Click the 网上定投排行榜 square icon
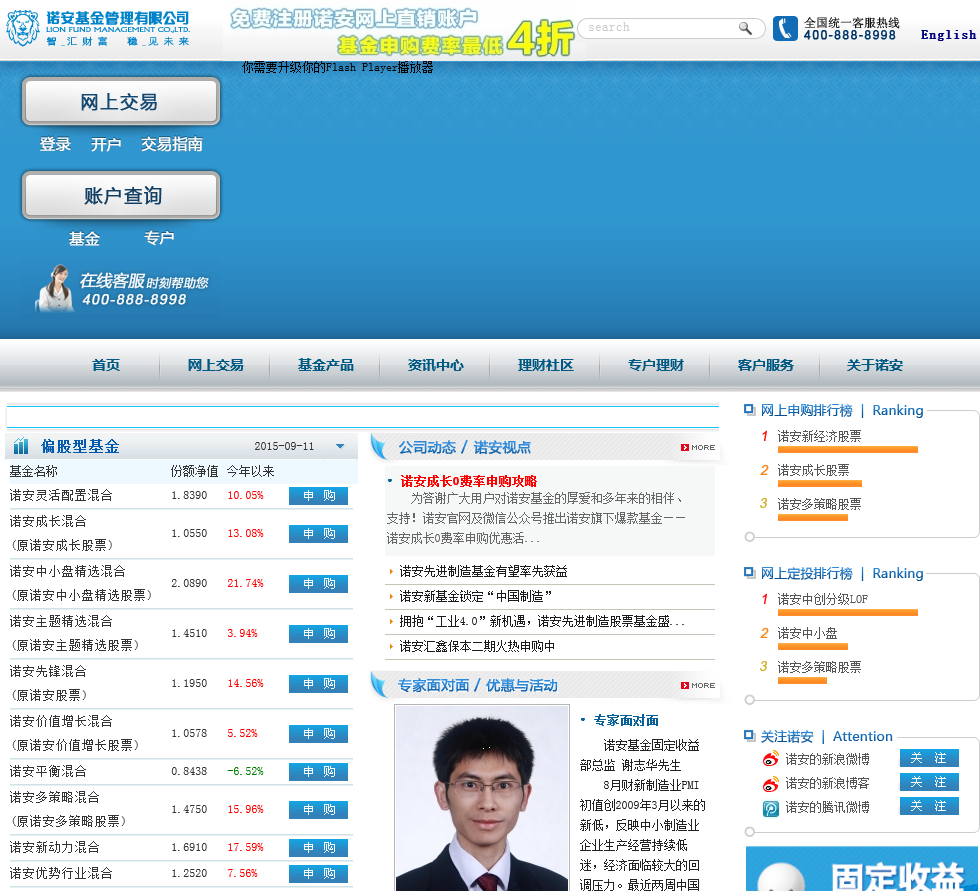980x891 pixels. point(749,572)
